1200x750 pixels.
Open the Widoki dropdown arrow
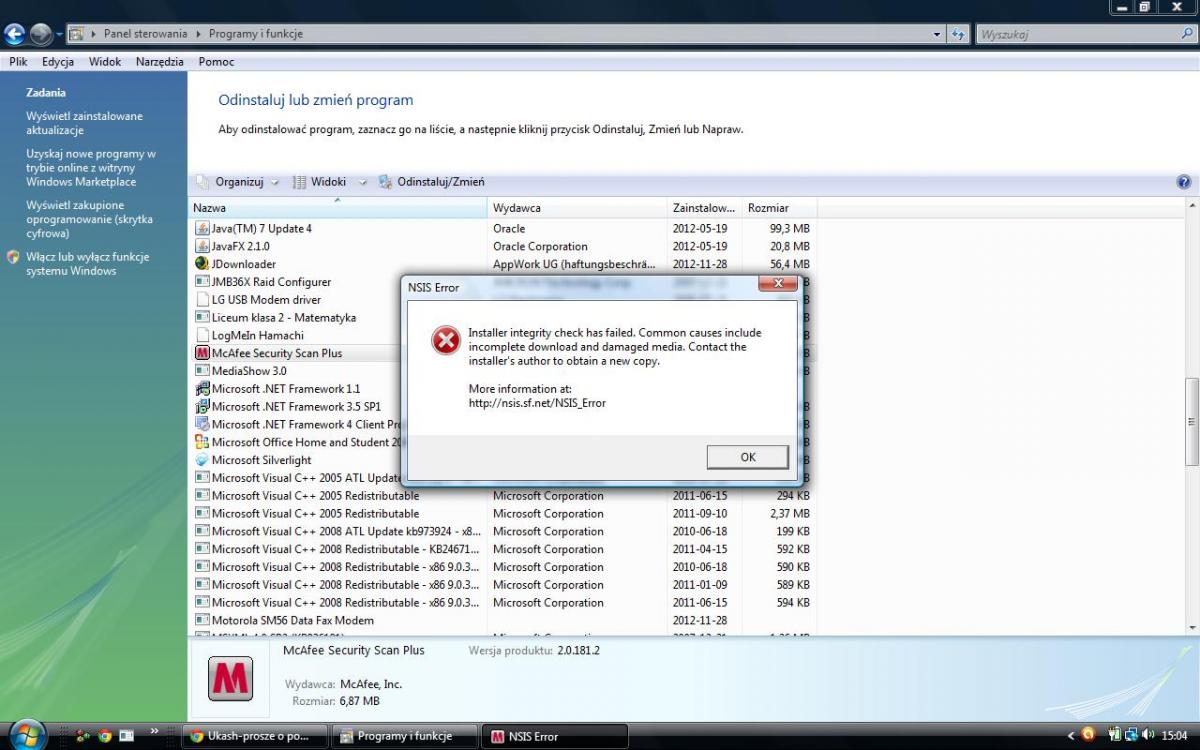tap(362, 182)
